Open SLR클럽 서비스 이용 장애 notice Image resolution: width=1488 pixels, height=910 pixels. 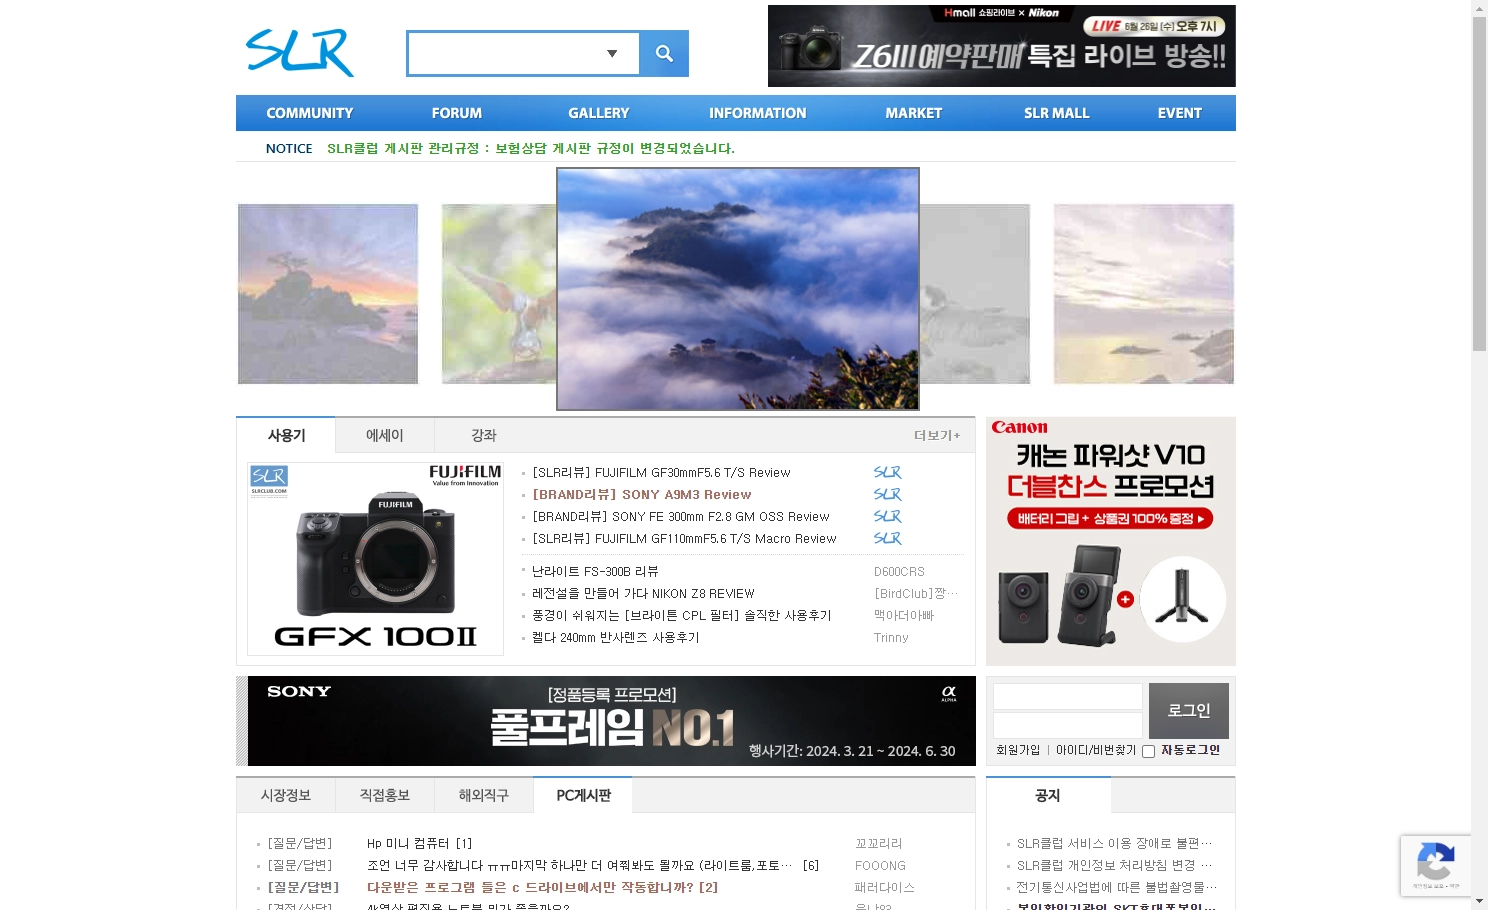click(1114, 844)
